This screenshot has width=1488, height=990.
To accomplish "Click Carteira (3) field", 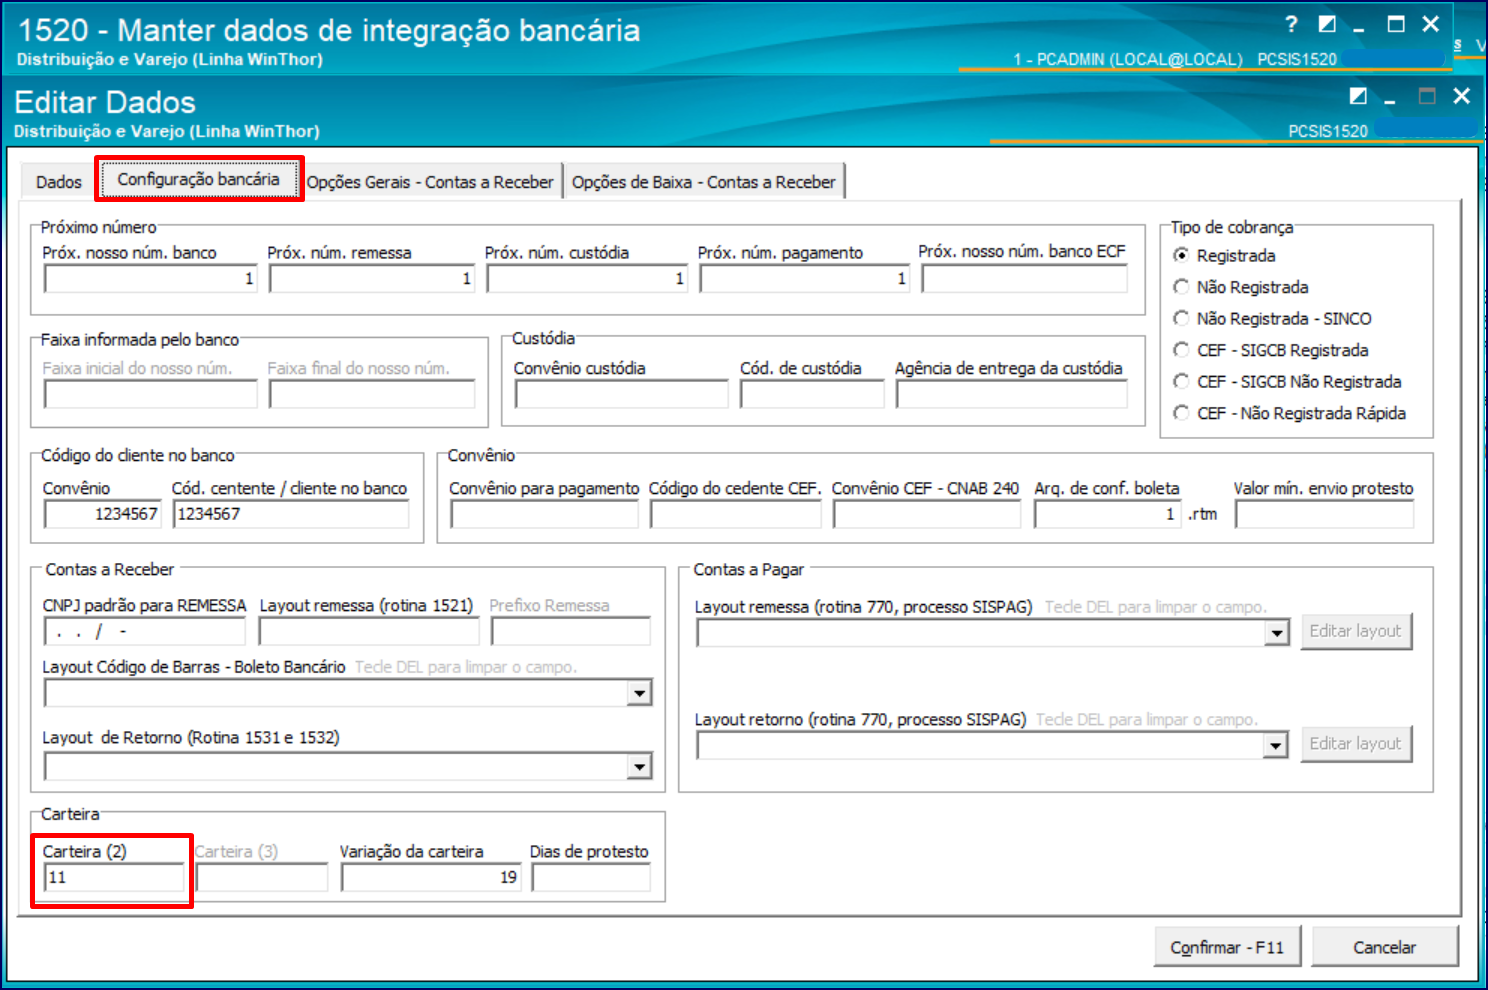I will click(x=262, y=878).
